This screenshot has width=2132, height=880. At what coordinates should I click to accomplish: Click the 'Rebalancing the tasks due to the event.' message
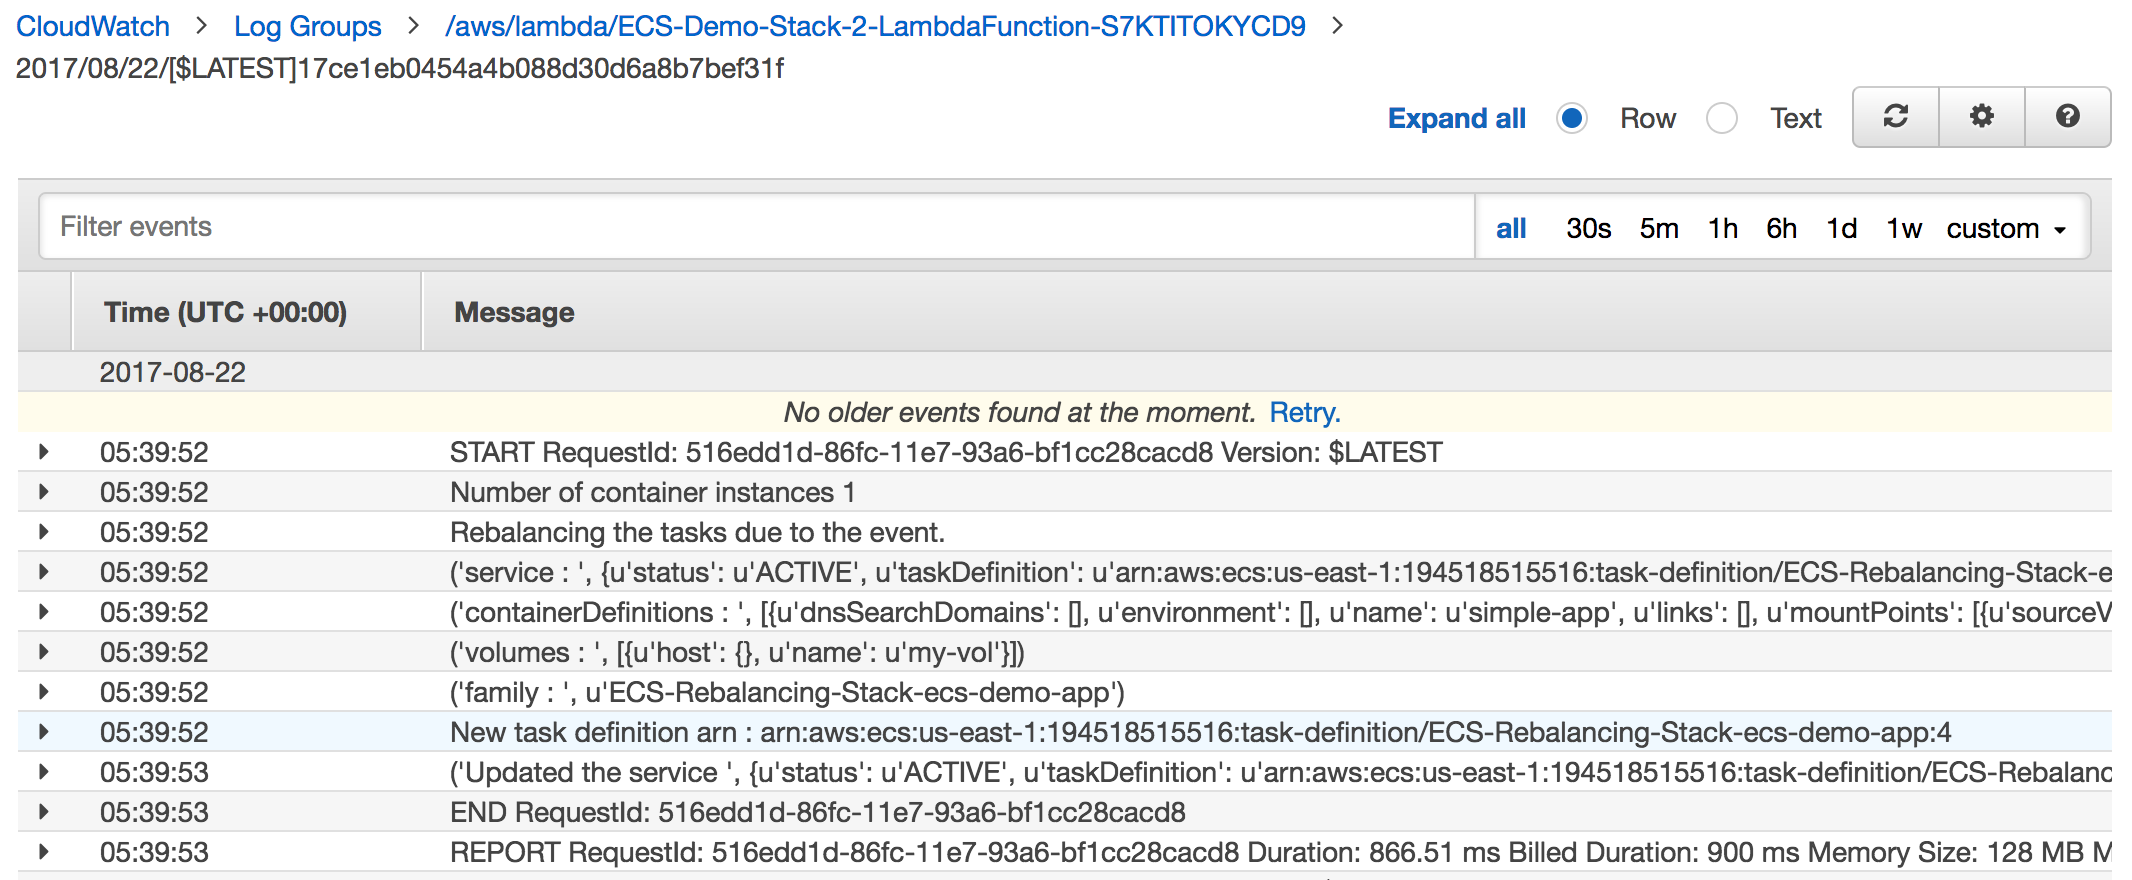(697, 532)
